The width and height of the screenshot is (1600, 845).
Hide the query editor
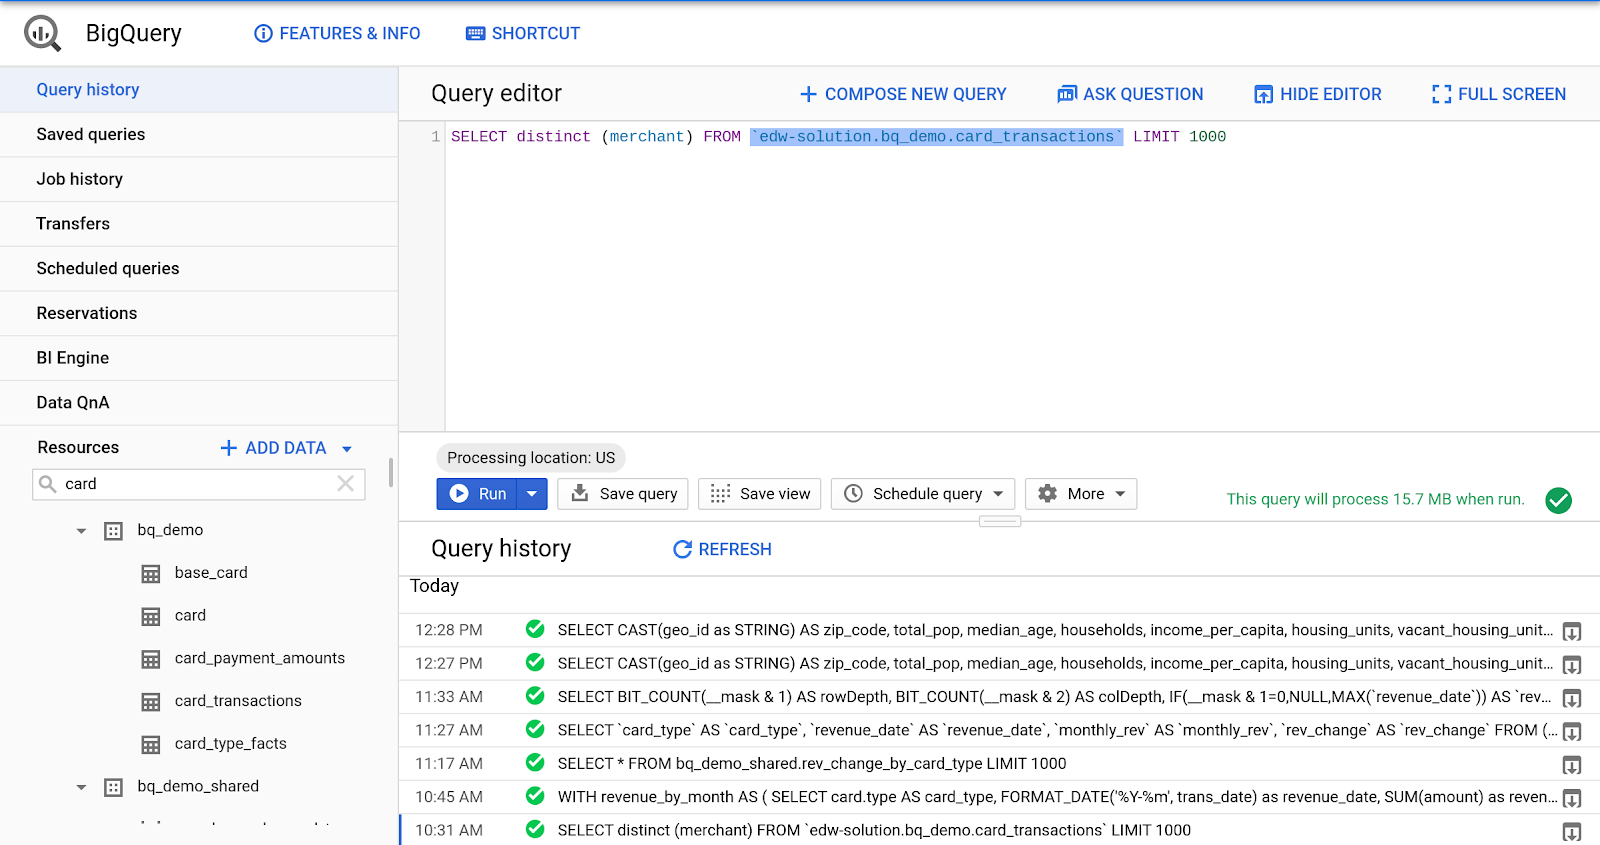(1317, 94)
